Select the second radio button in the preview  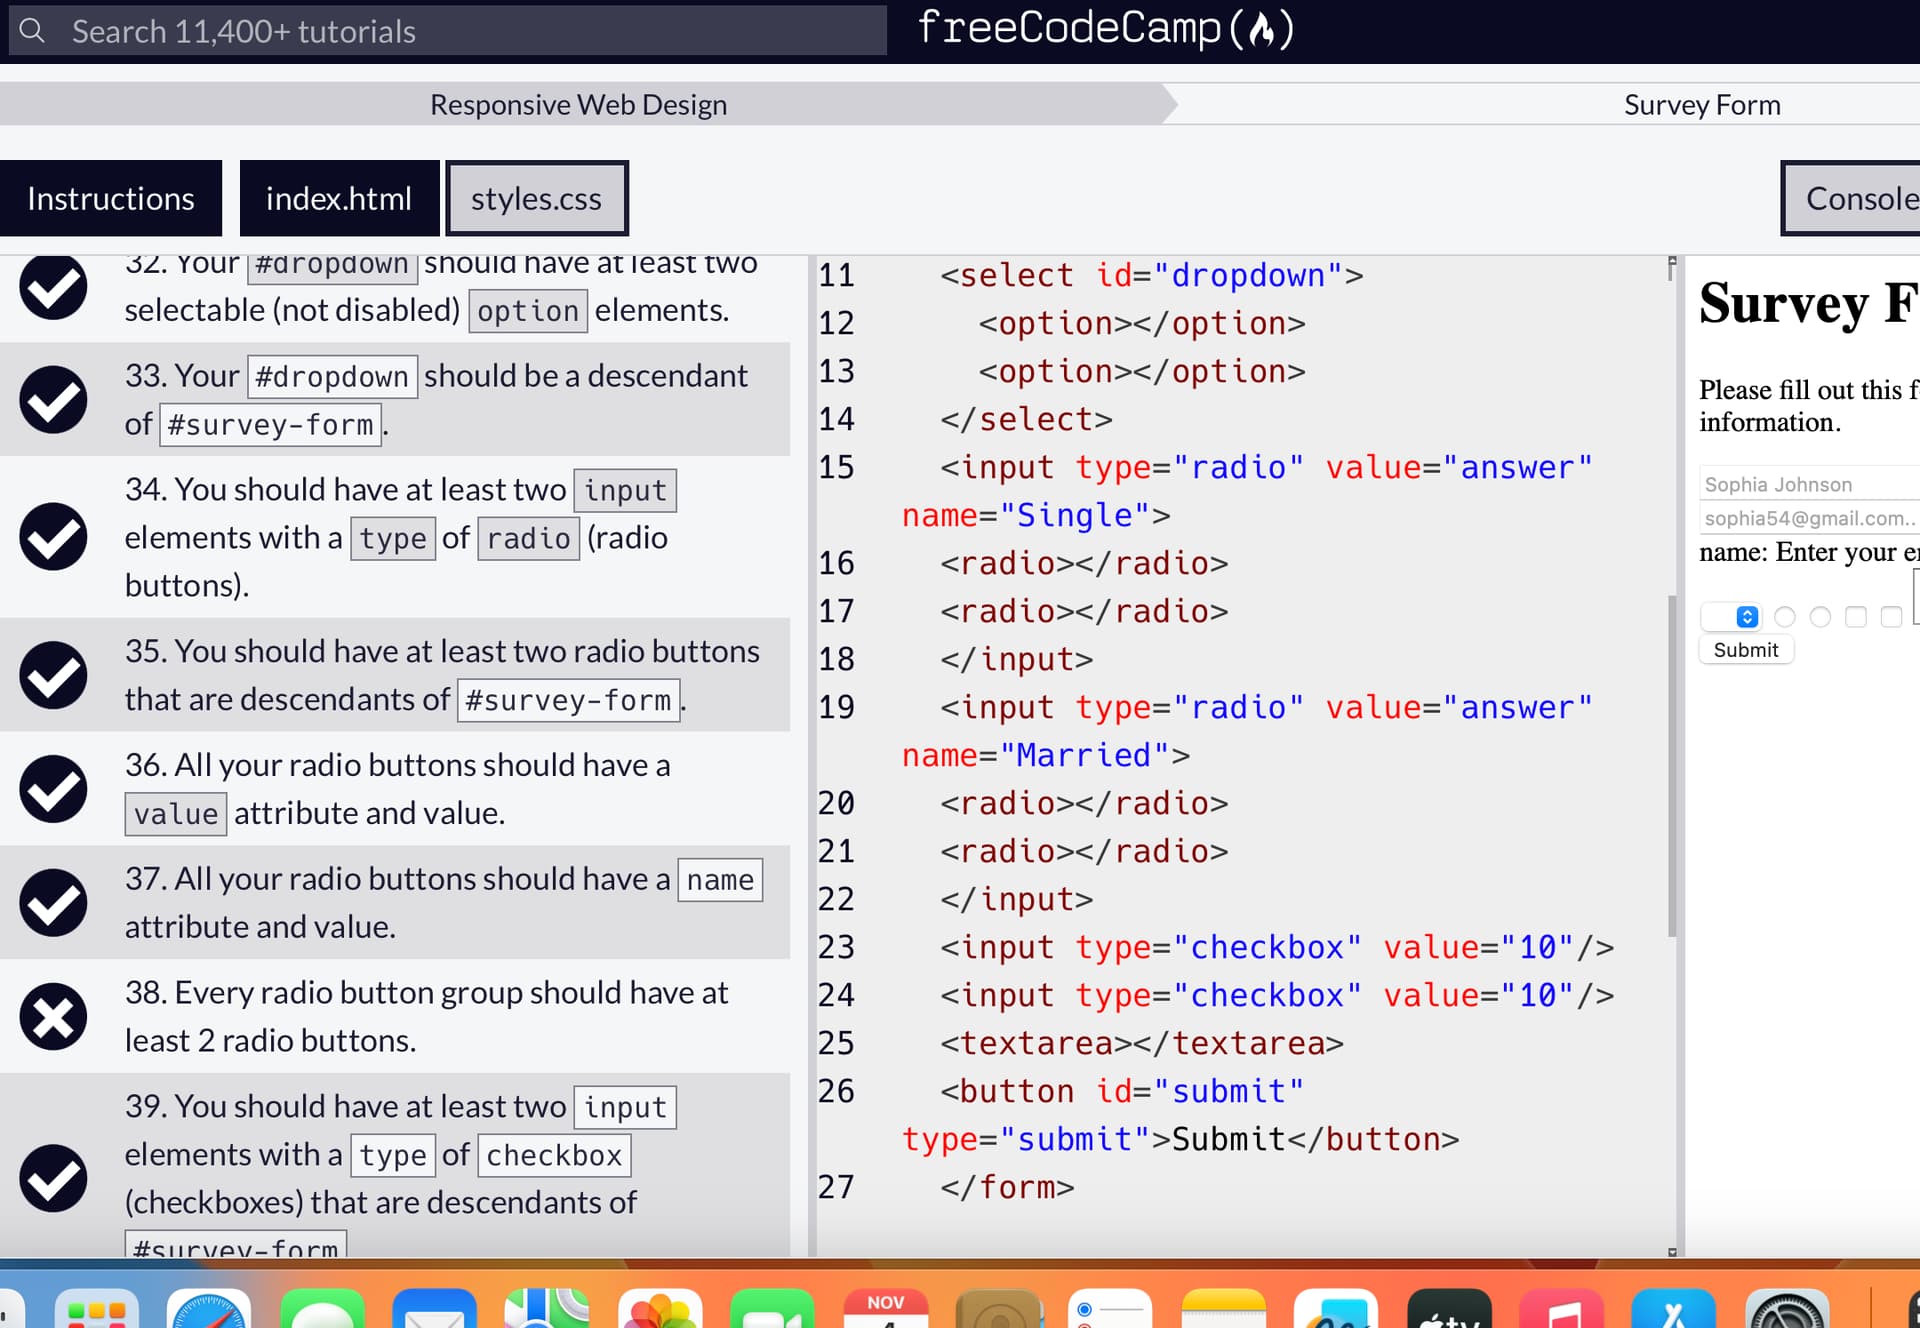coord(1820,617)
